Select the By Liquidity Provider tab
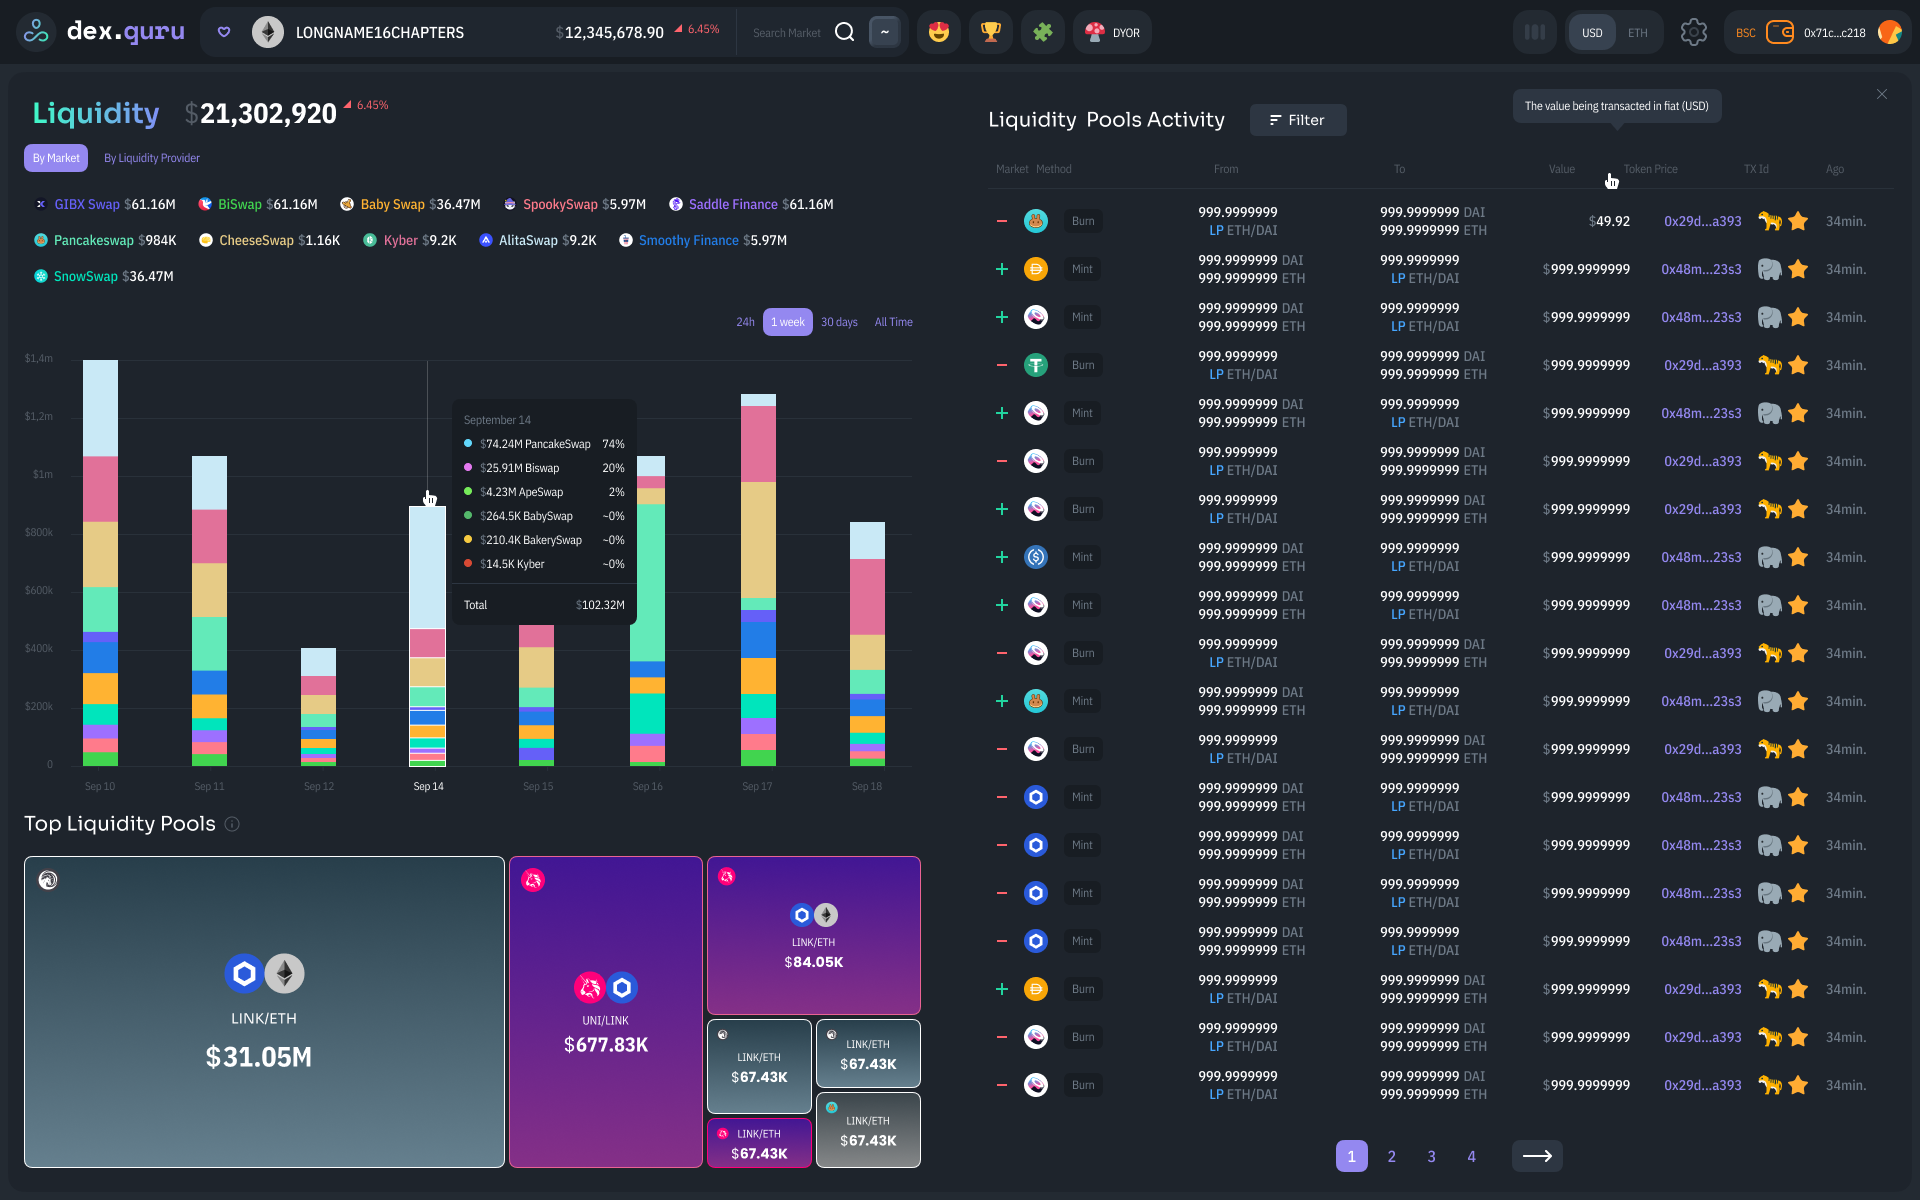The width and height of the screenshot is (1920, 1200). 152,158
